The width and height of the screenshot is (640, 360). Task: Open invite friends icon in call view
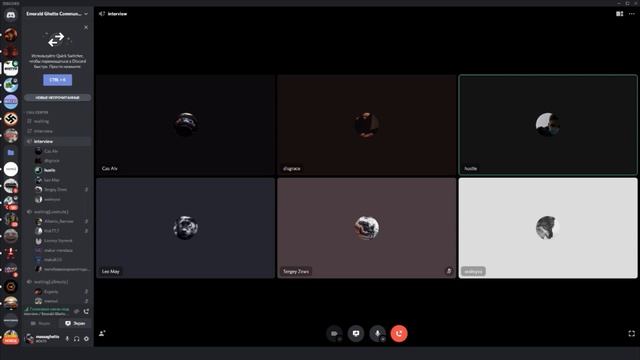click(x=102, y=333)
